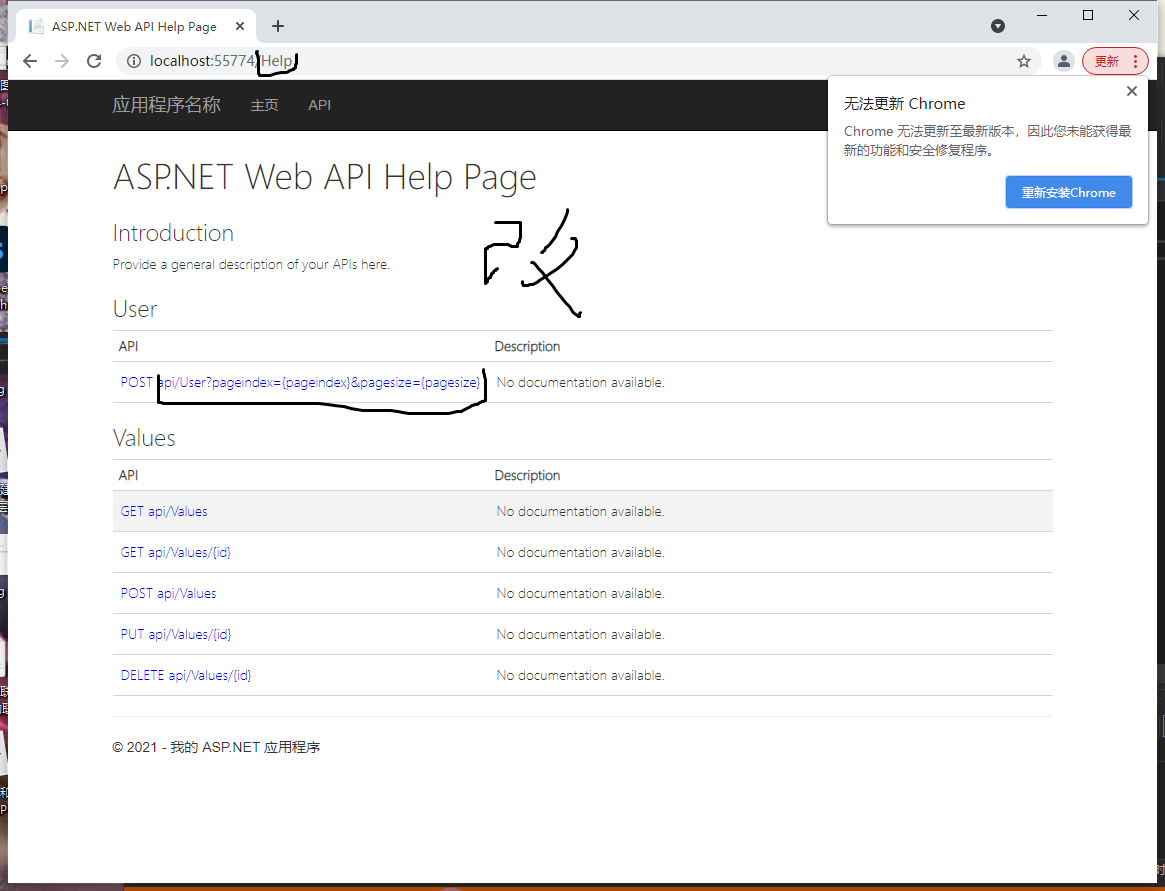The width and height of the screenshot is (1165, 891).
Task: Click the Values section heading
Action: 144,438
